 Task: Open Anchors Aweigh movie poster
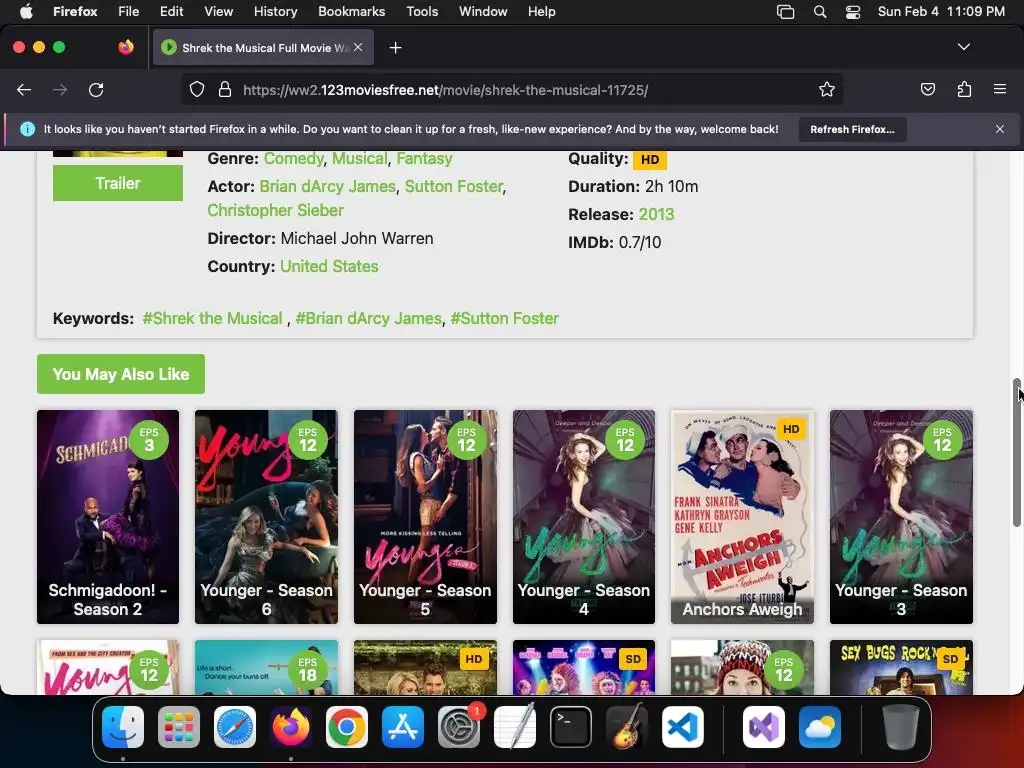(x=743, y=517)
